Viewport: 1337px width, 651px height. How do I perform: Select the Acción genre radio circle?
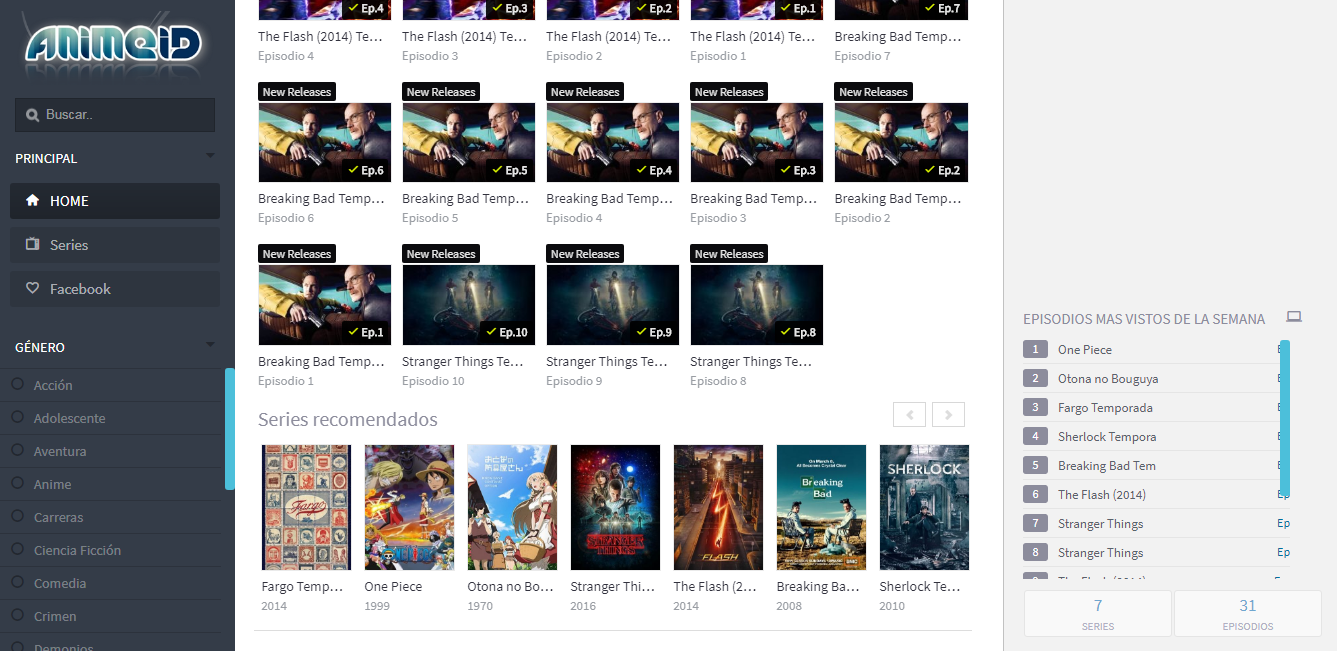17,384
